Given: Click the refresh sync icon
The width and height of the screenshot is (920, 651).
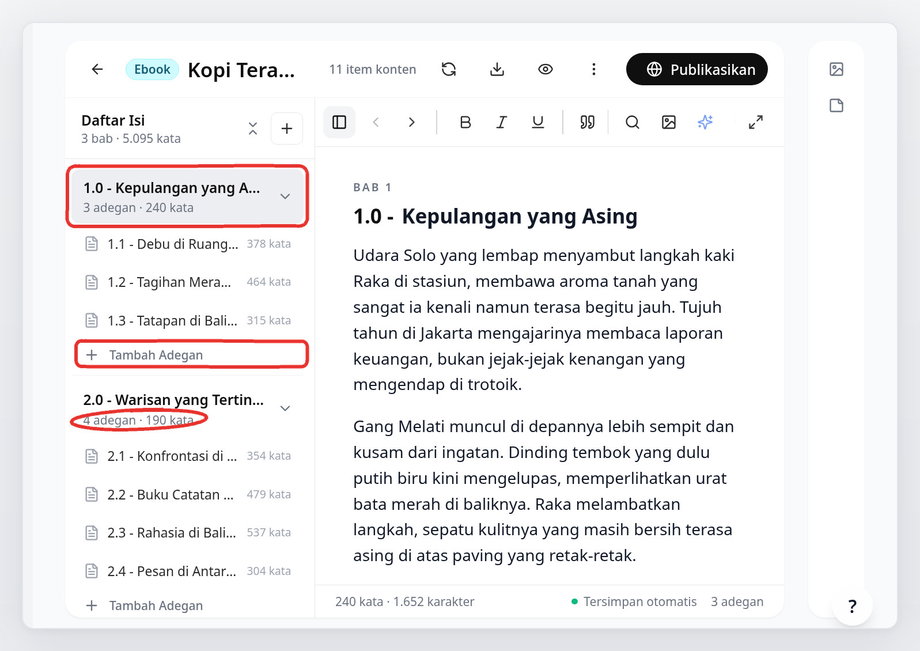Looking at the screenshot, I should click(449, 69).
